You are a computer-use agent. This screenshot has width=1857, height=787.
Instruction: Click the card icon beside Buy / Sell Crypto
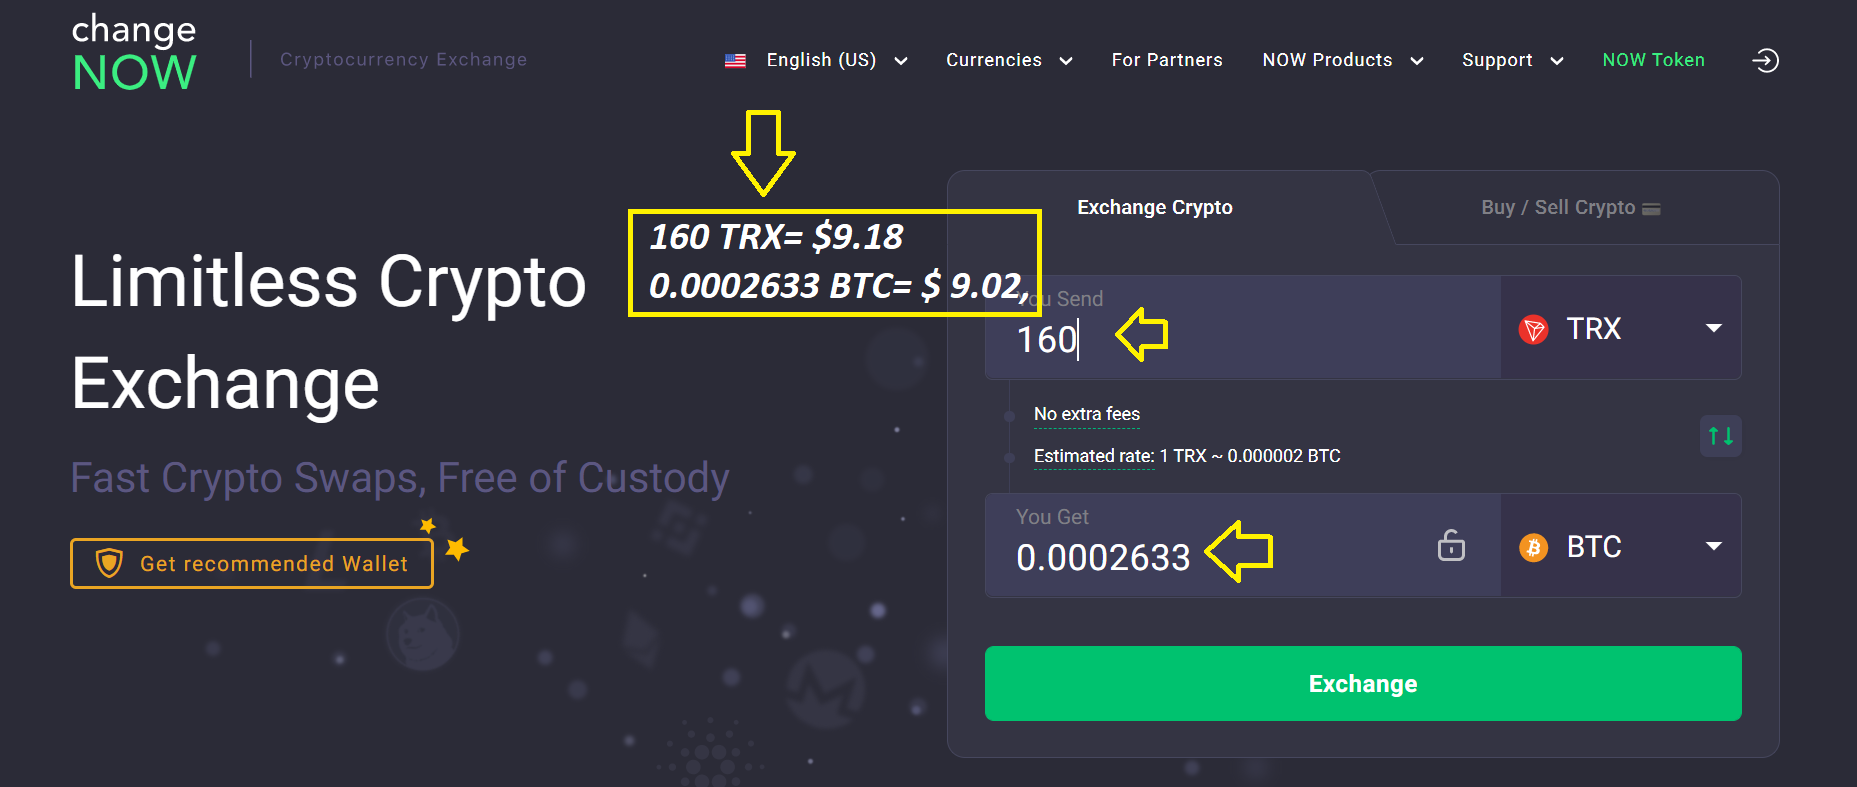(1651, 209)
